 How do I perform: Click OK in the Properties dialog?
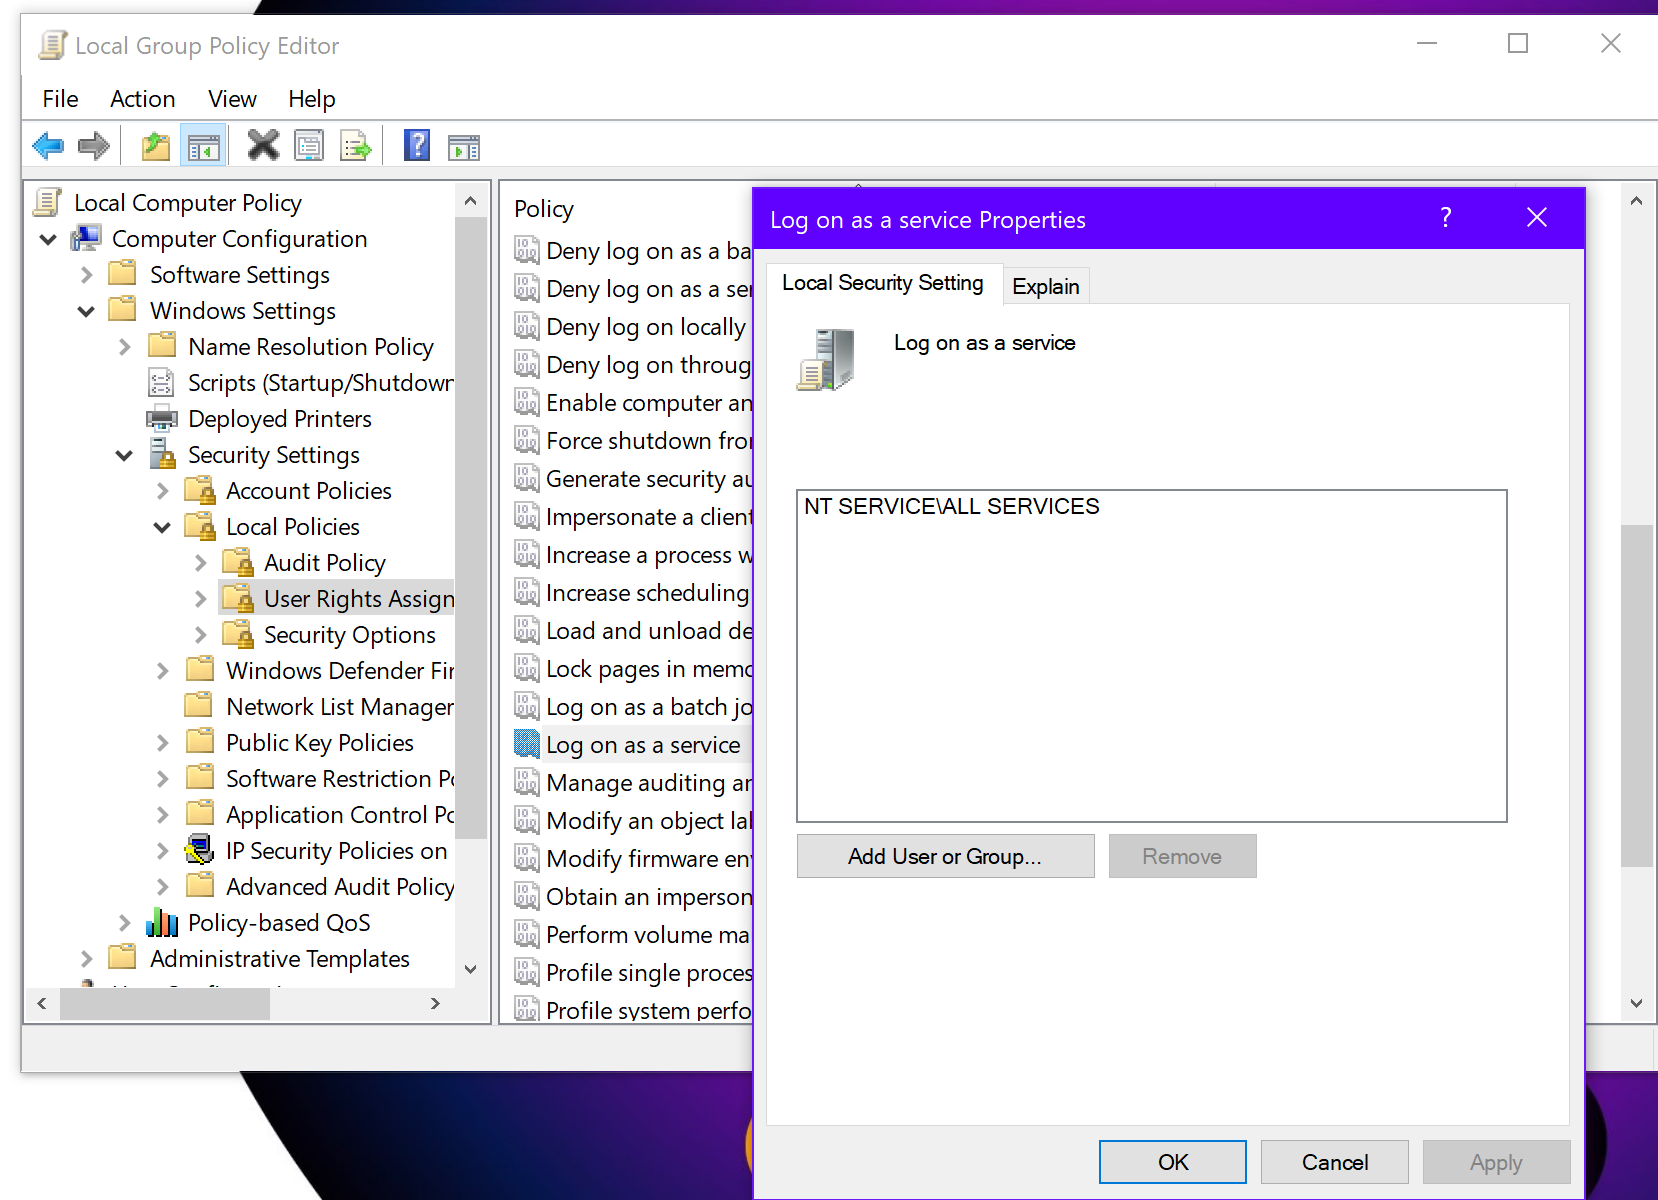[1173, 1162]
